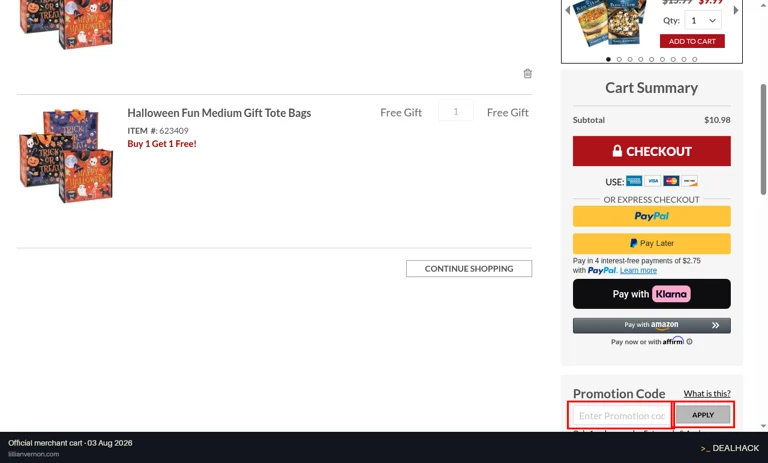Delete item using the trash can icon
Viewport: 768px width, 463px height.
tap(528, 73)
